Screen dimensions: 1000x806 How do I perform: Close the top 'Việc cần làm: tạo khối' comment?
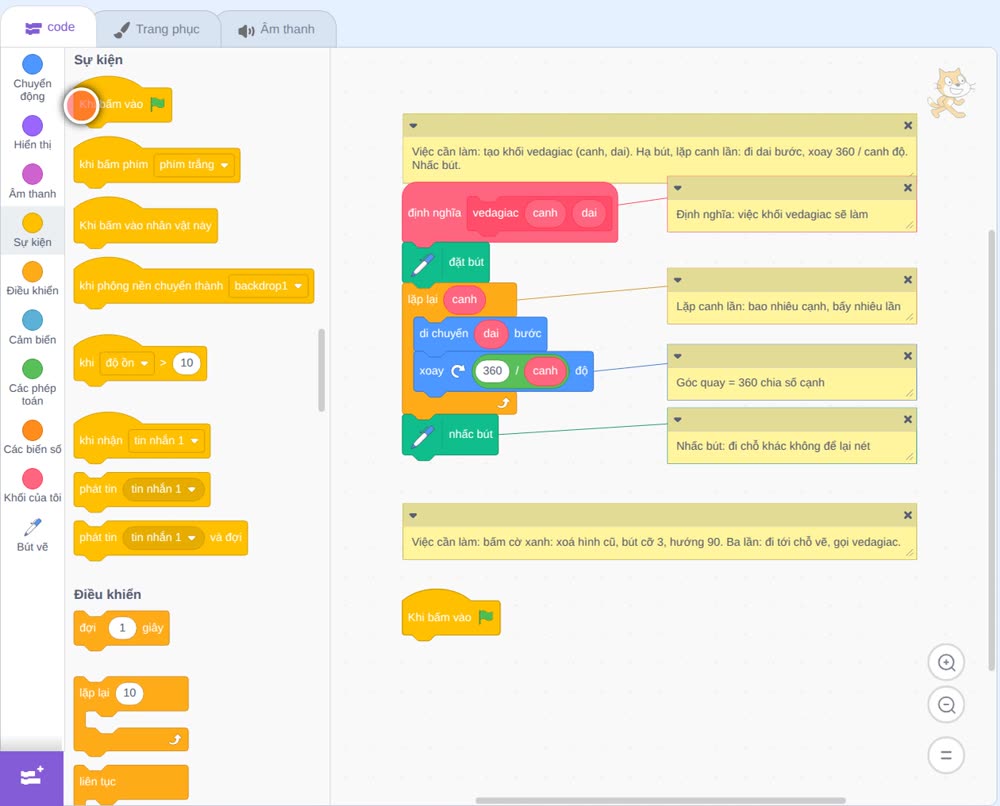tap(908, 126)
